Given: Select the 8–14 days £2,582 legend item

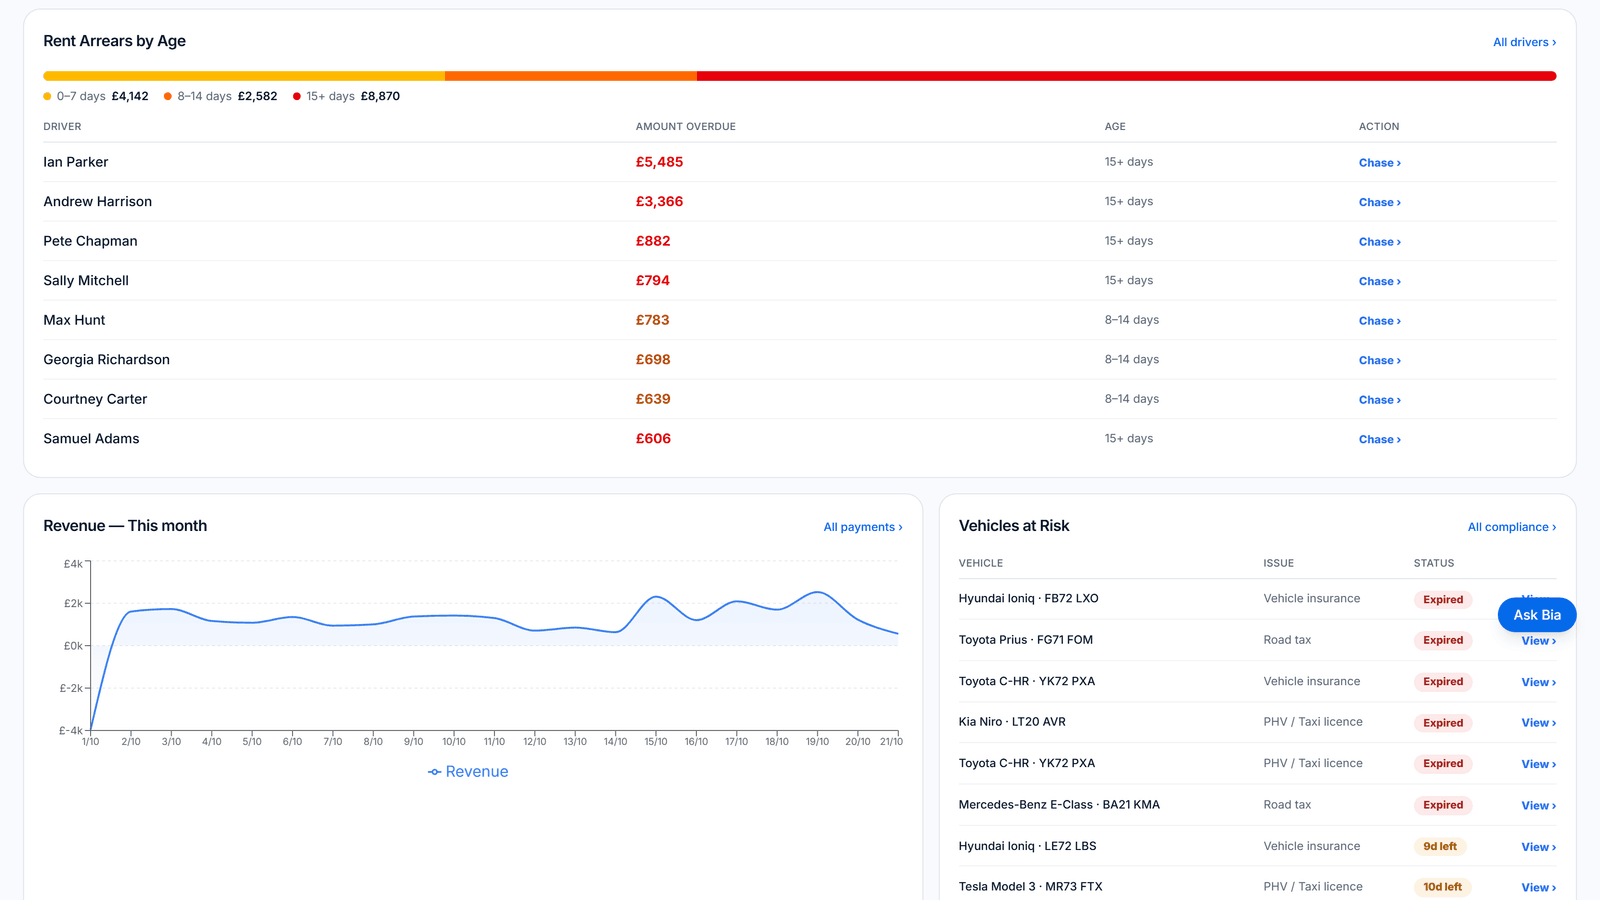Looking at the screenshot, I should [x=221, y=96].
